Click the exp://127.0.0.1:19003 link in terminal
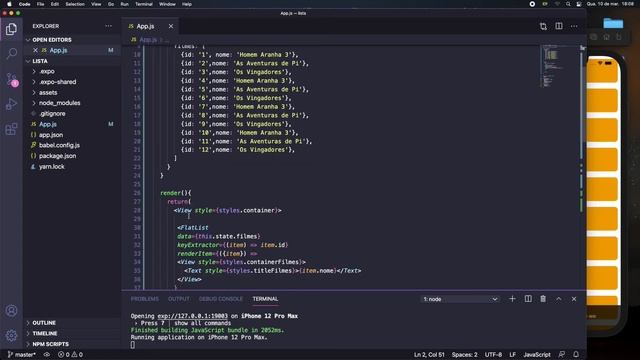Viewport: 640px width, 360px height. 193,316
